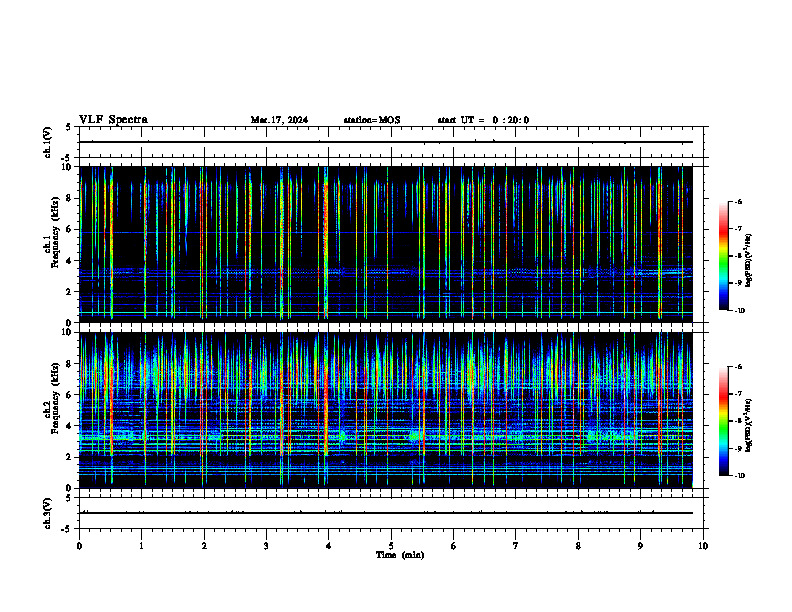Click the ch.1 spectrogram color bar
Image resolution: width=792 pixels, height=612 pixels.
pos(723,256)
